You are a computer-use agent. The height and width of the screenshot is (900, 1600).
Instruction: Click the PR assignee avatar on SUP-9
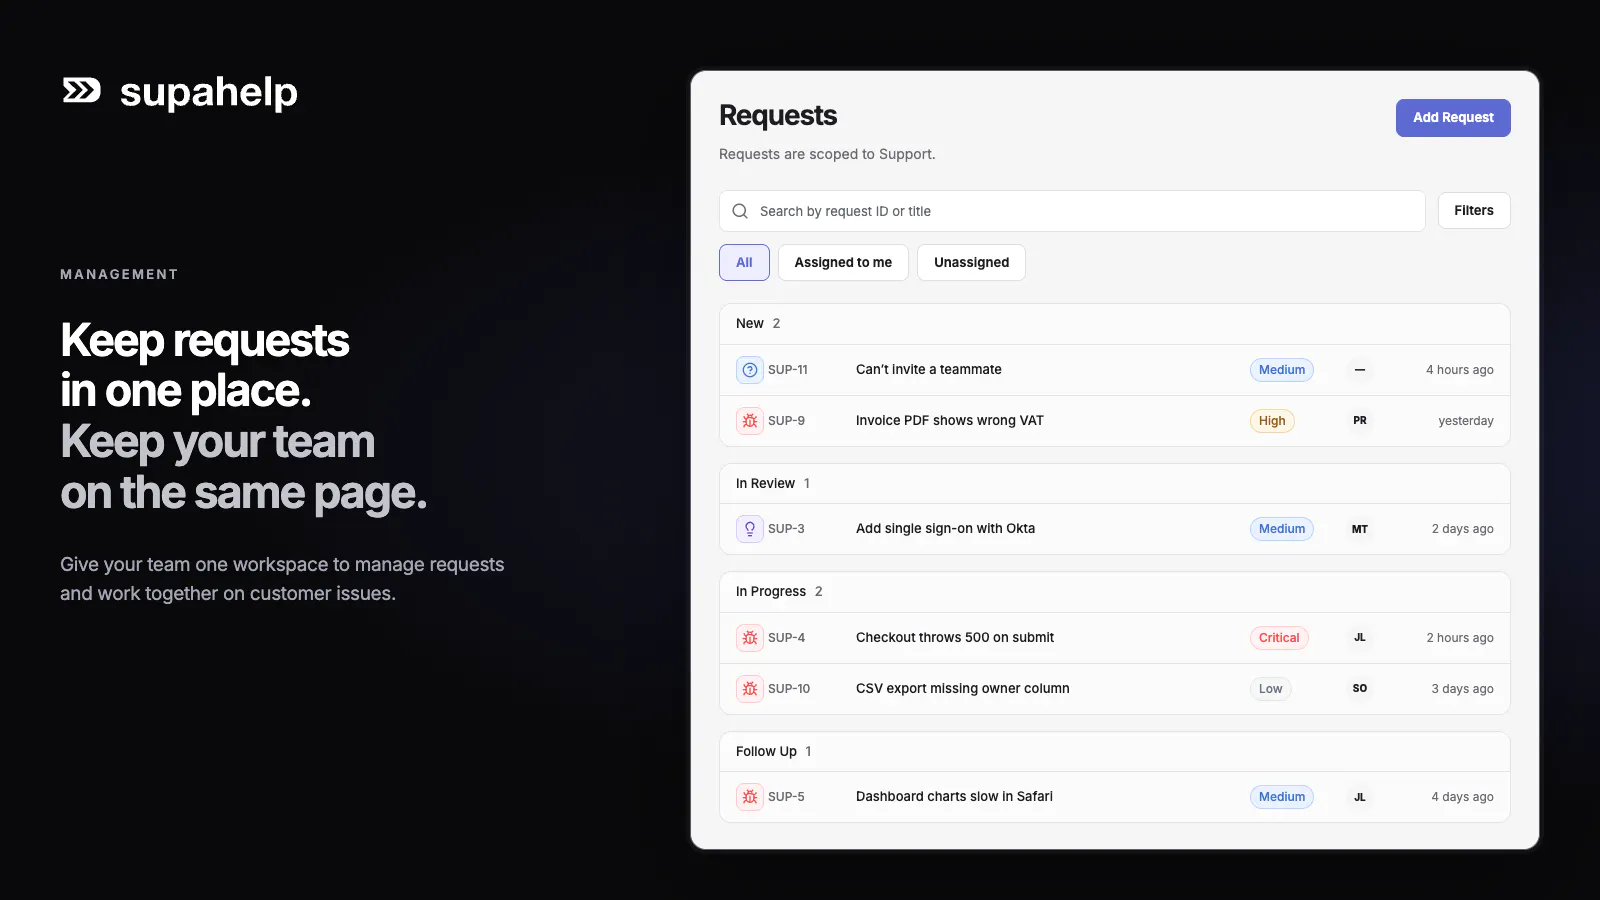coord(1360,421)
